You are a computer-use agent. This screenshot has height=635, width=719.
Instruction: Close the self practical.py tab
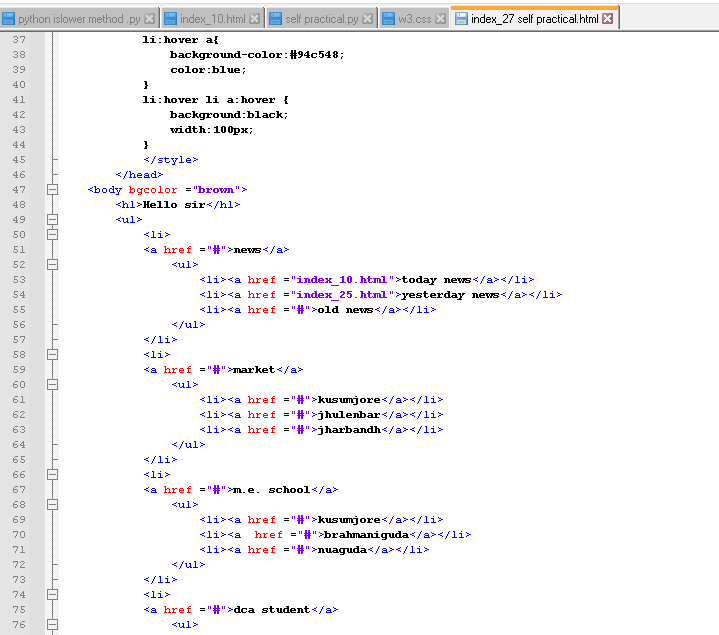pyautogui.click(x=367, y=19)
